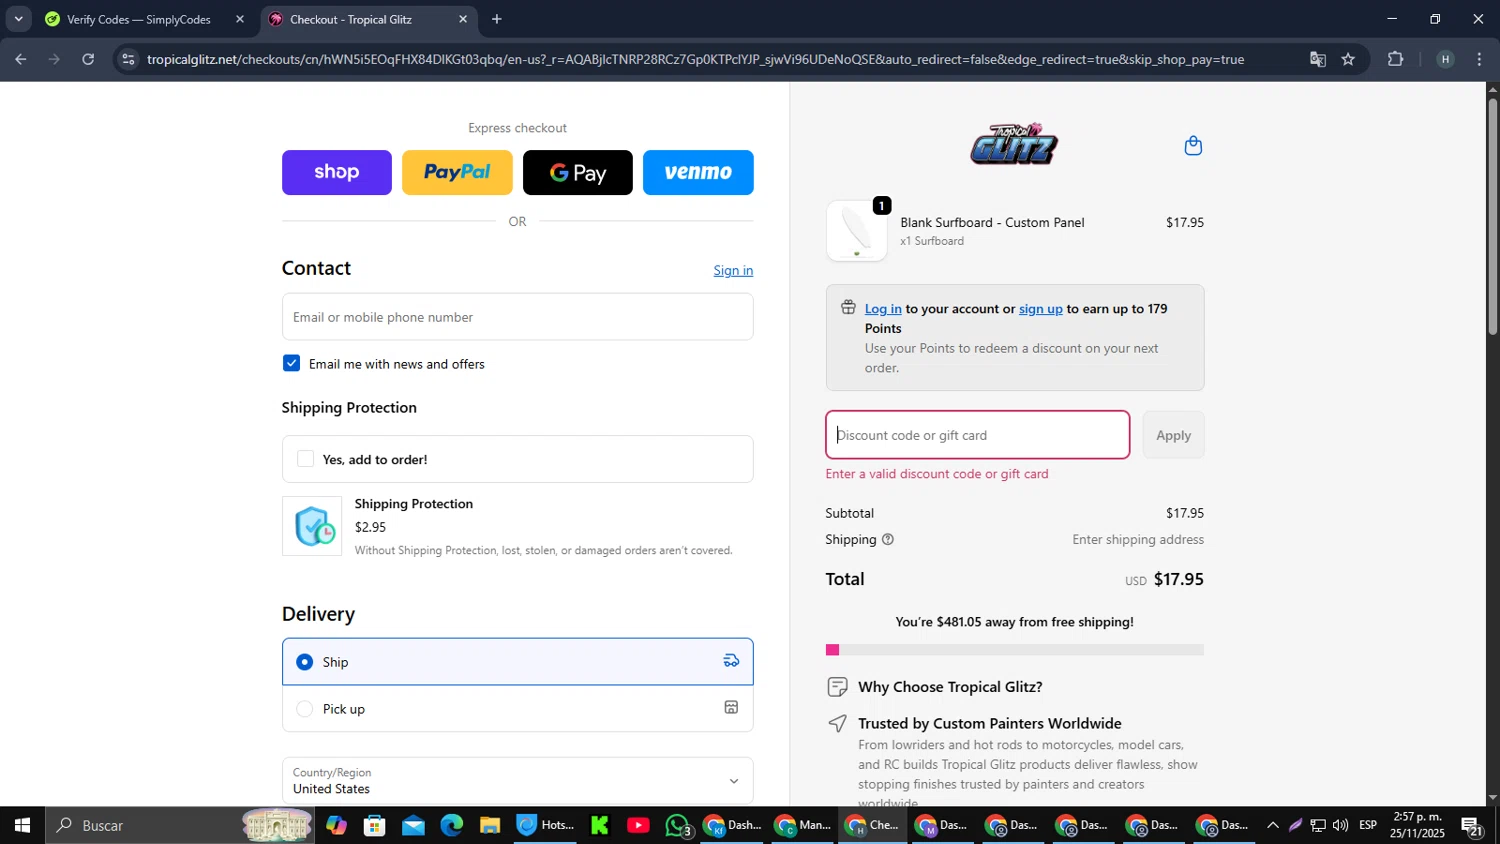This screenshot has width=1500, height=844.
Task: Open Microsoft Store from the taskbar
Action: [x=375, y=825]
